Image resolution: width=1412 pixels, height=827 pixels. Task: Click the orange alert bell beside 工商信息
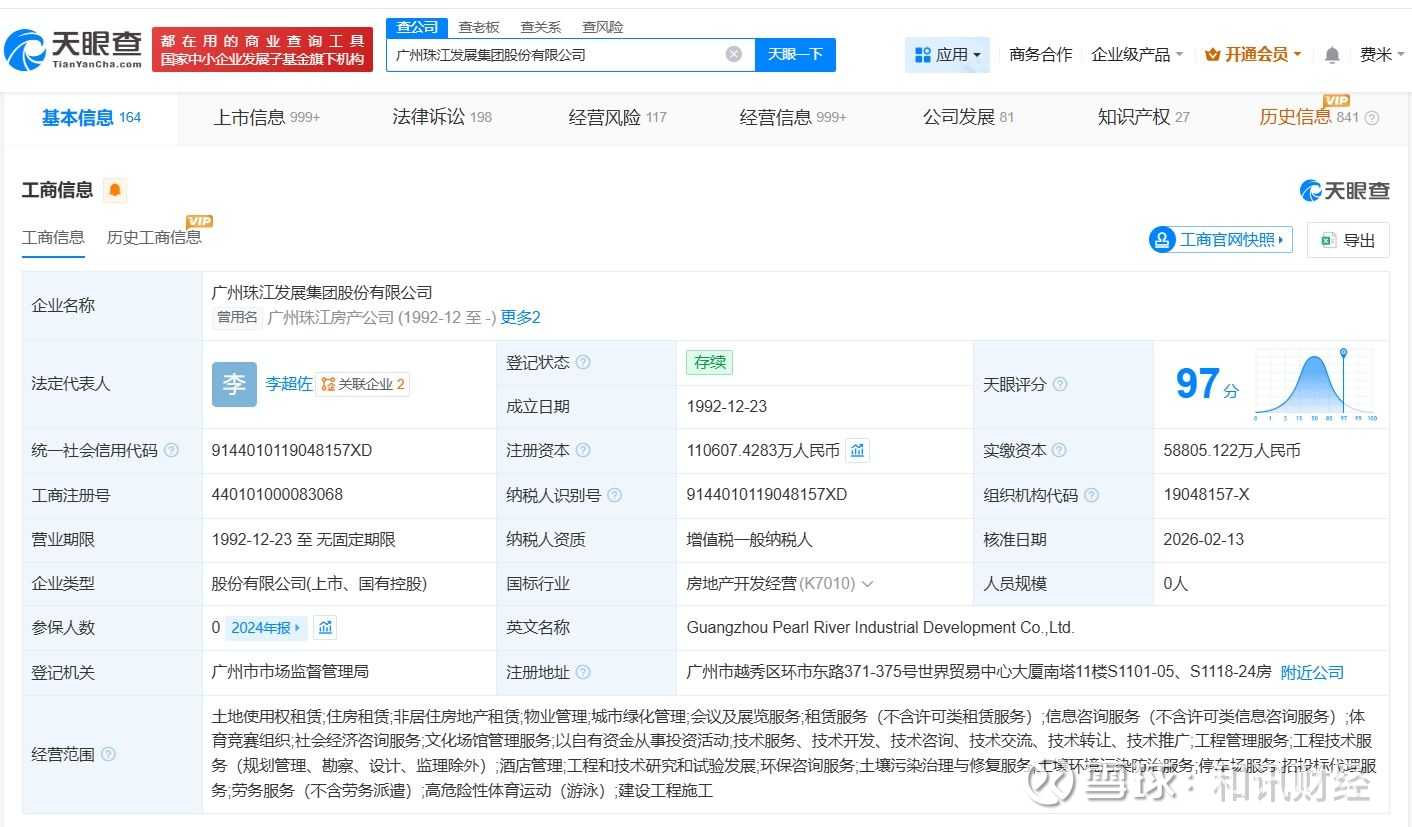(115, 190)
